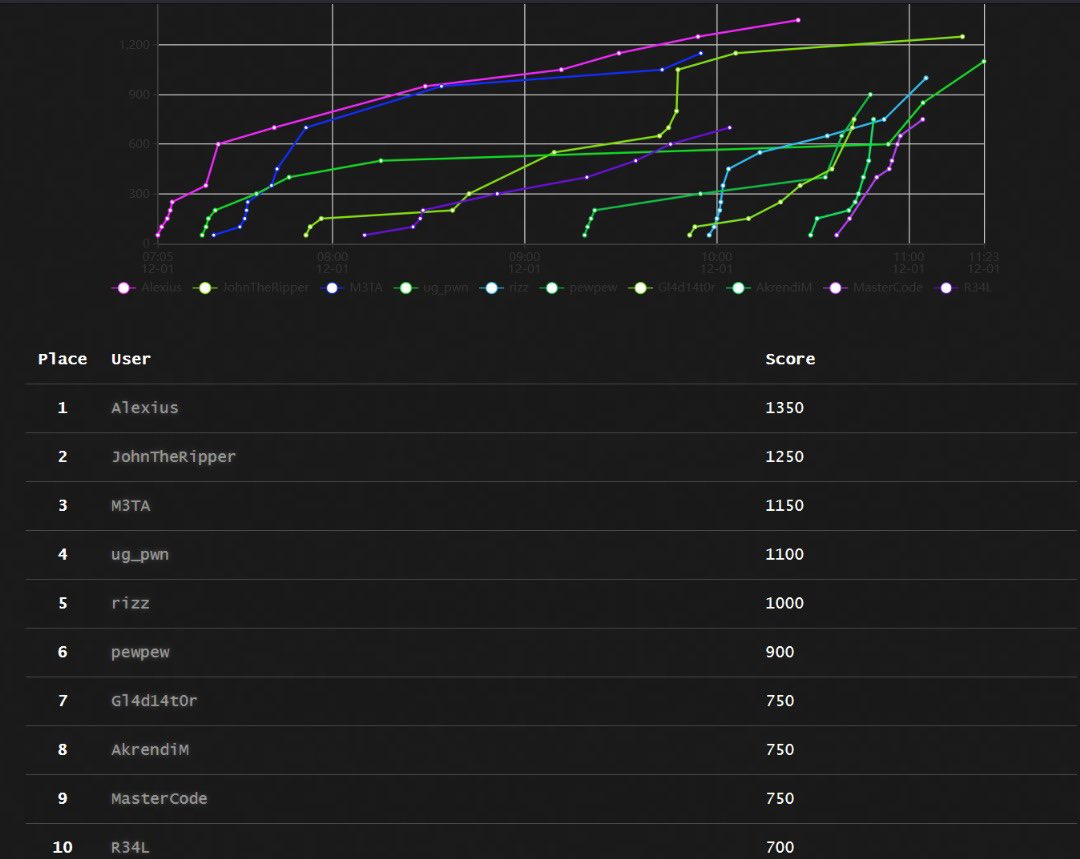Screen dimensions: 1080x859
Task: Click final data point of M3TA blue line
Action: tap(701, 53)
